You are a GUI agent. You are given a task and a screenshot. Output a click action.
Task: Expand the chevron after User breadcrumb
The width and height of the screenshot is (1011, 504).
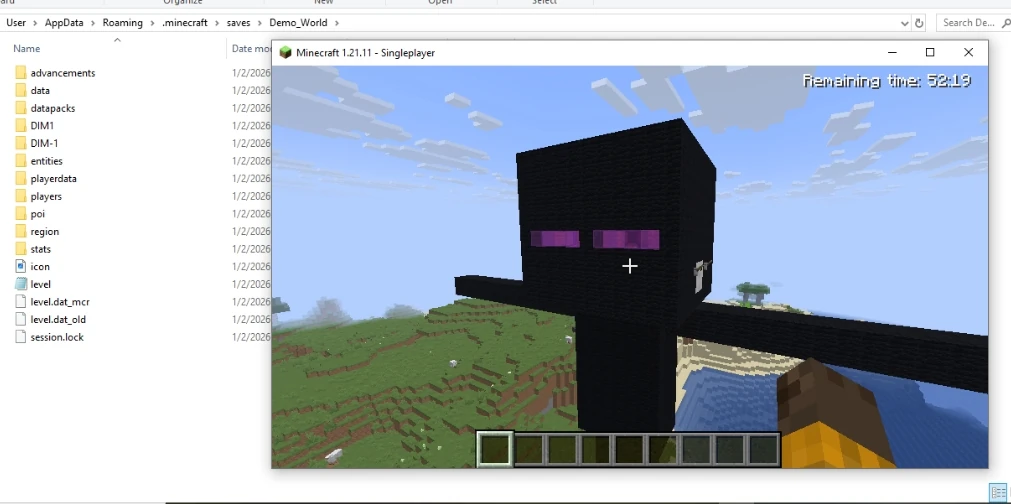click(x=35, y=23)
